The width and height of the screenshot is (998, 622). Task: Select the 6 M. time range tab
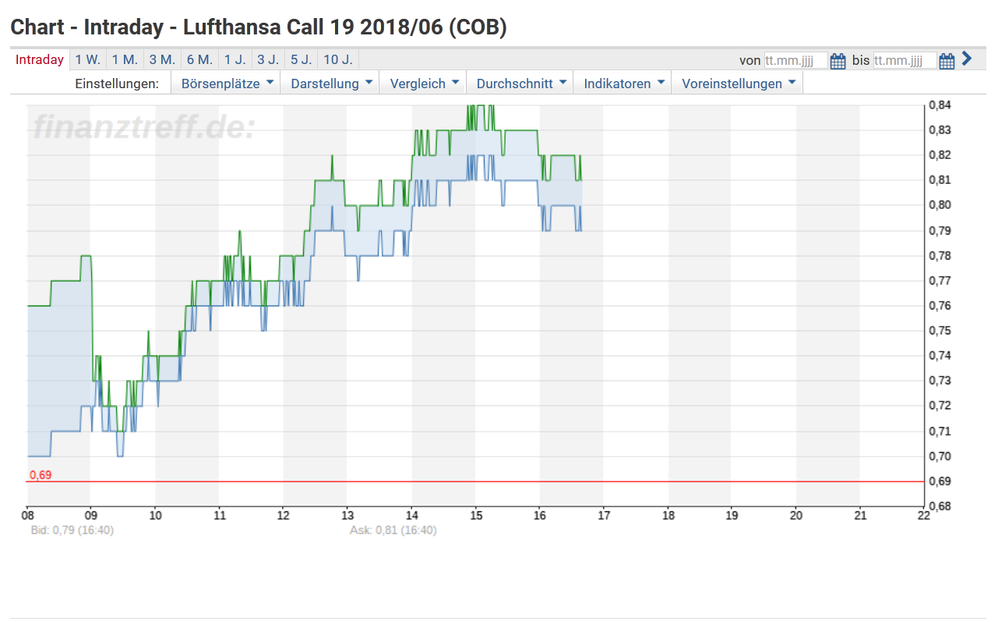coord(199,60)
